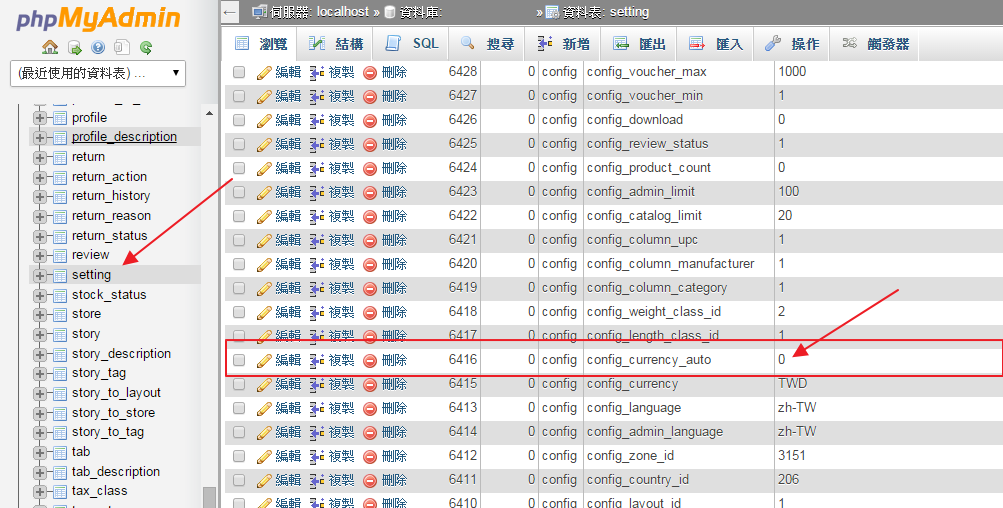1003x508 pixels.
Task: Open the return_history table link
Action: pos(111,196)
